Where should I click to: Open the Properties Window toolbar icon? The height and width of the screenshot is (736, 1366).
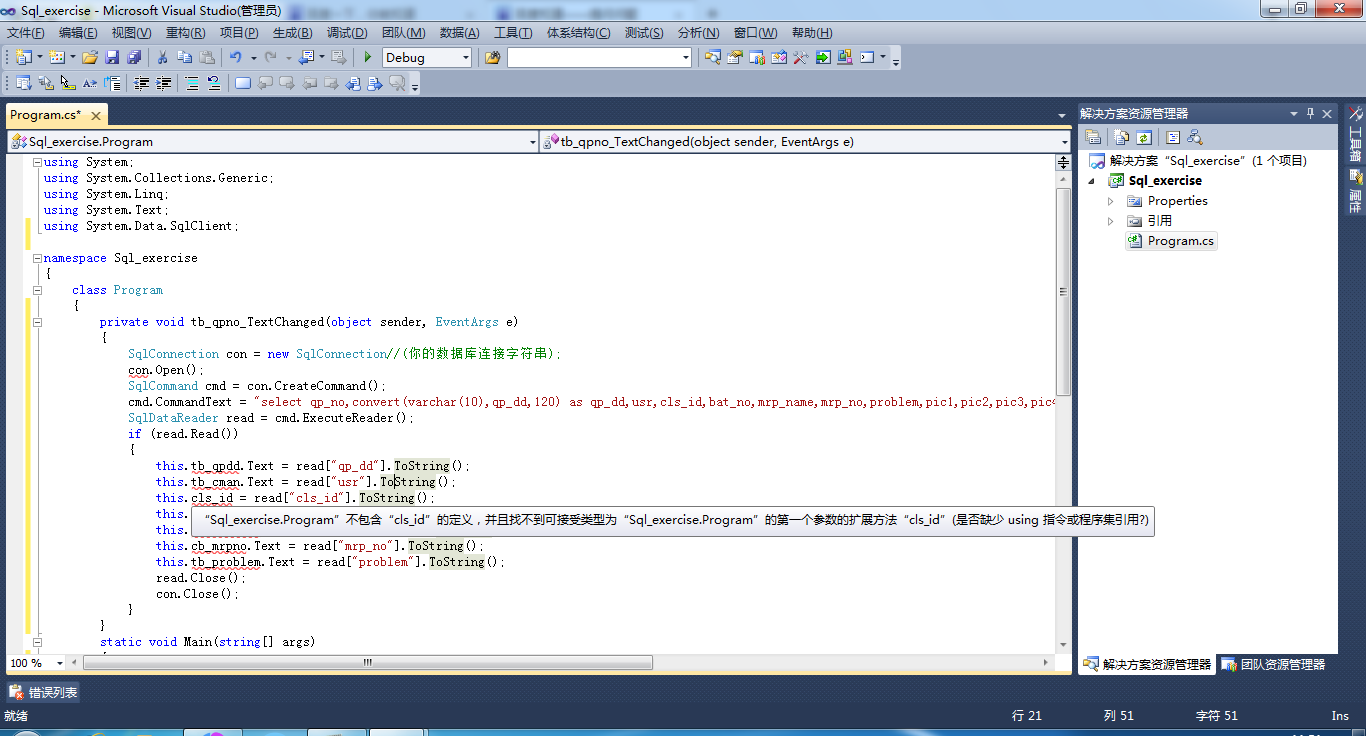click(735, 57)
